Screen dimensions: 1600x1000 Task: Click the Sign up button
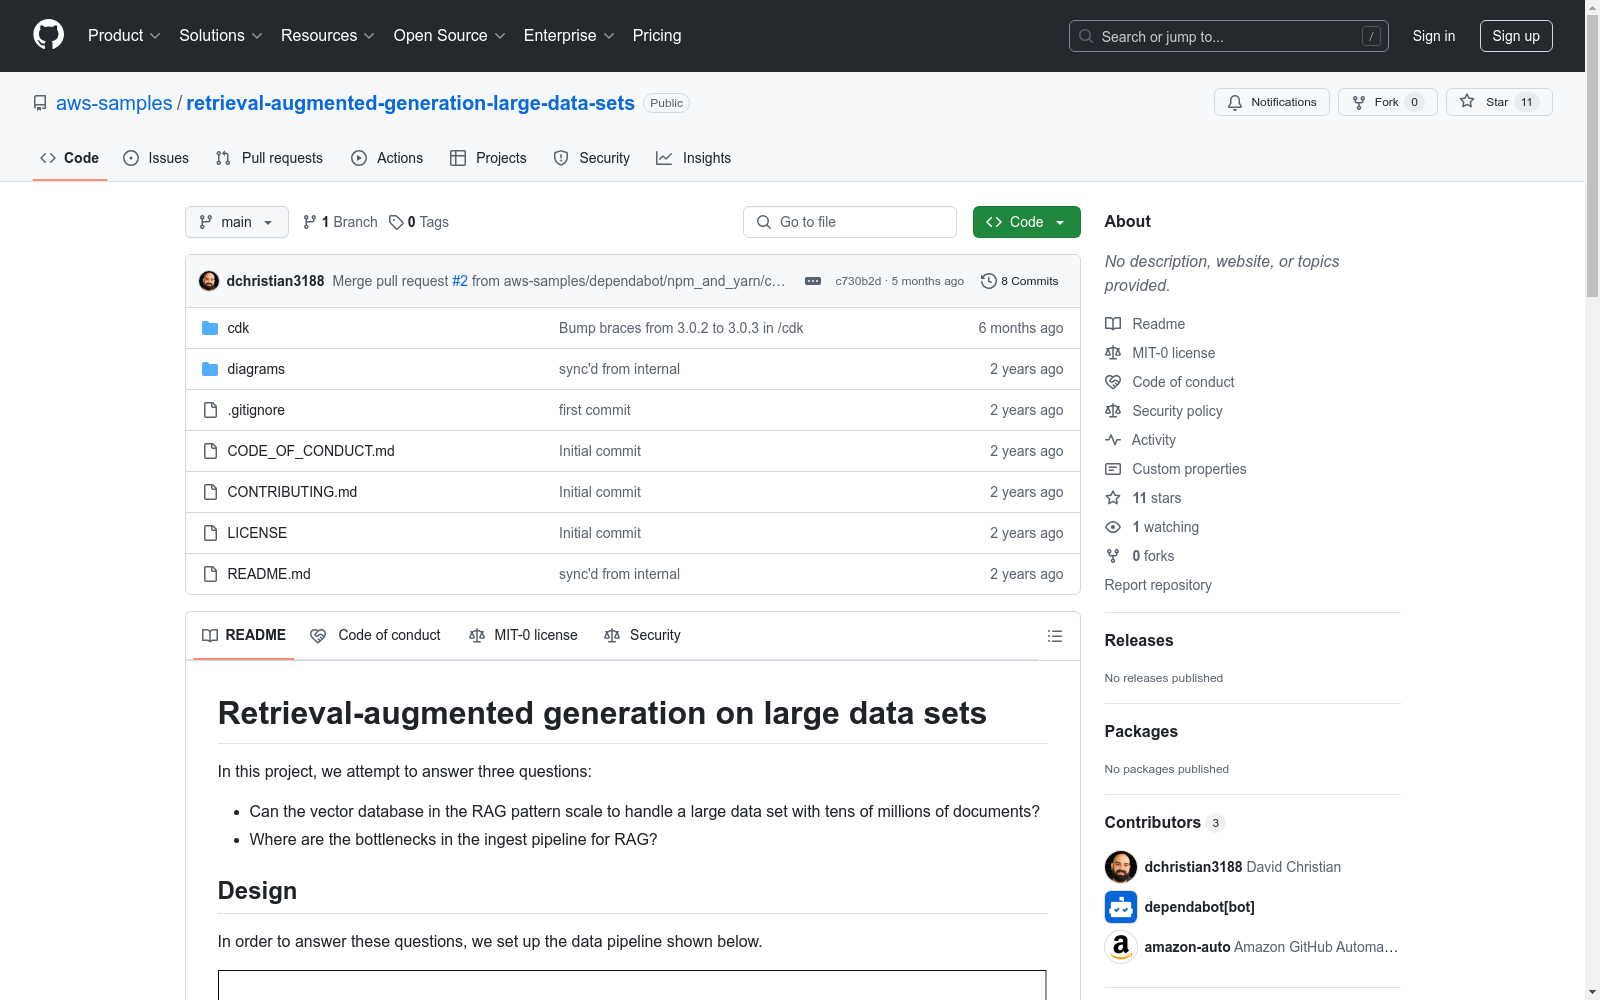1516,36
